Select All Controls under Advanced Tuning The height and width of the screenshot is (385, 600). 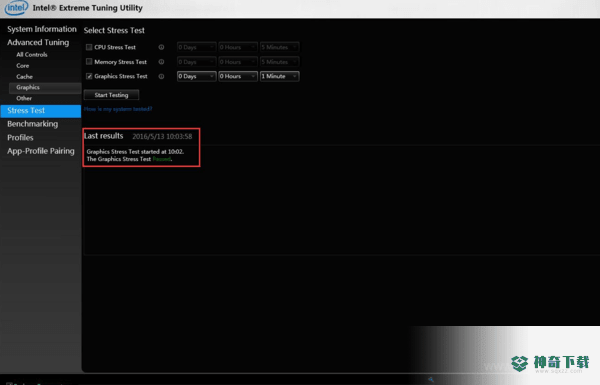coord(32,55)
